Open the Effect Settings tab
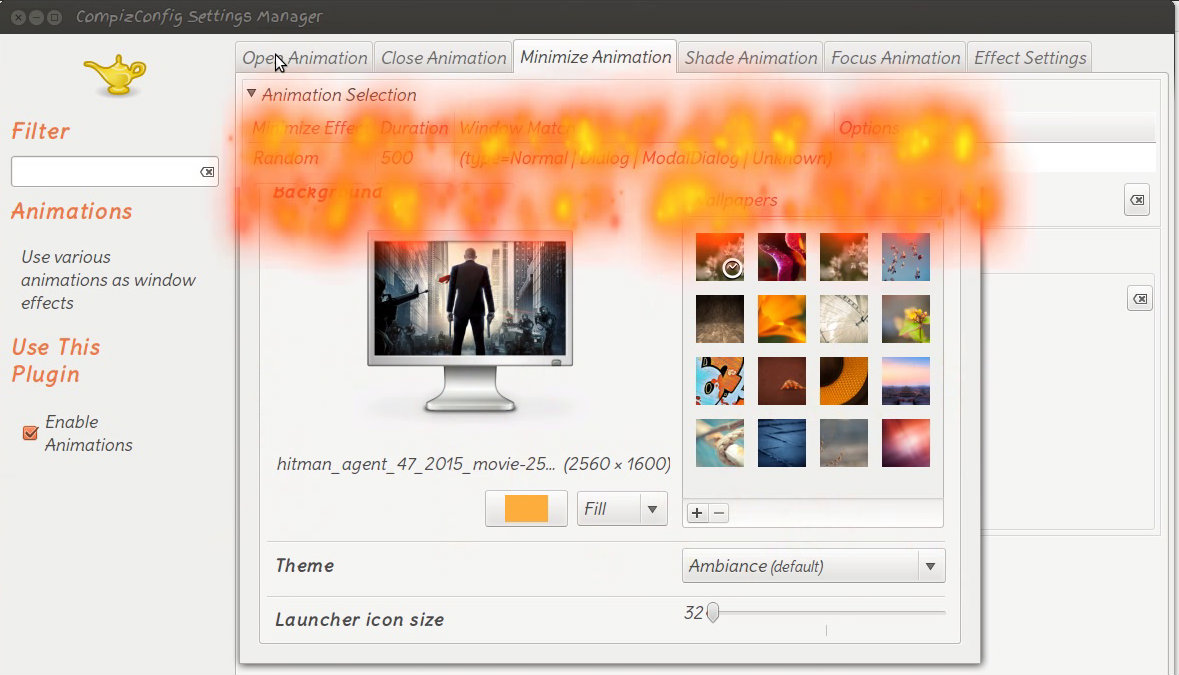1179x675 pixels. [x=1030, y=57]
